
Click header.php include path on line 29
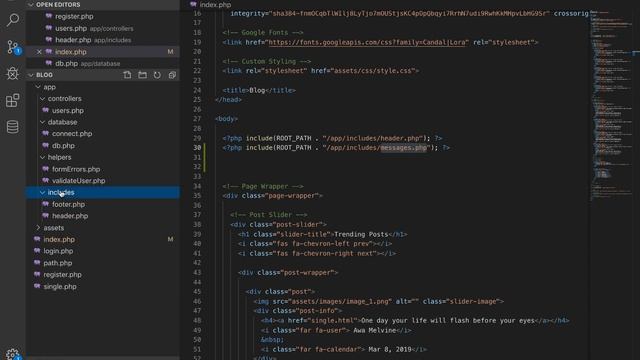pos(373,138)
